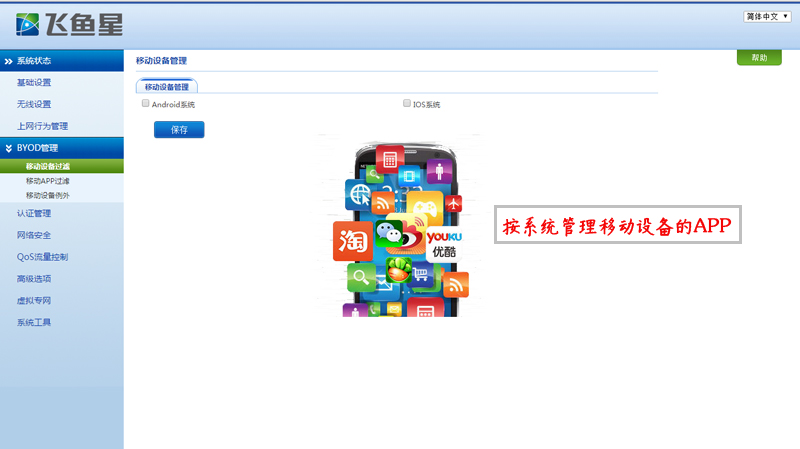
Task: Click the 飞鱼星 logo icon
Action: [27, 24]
